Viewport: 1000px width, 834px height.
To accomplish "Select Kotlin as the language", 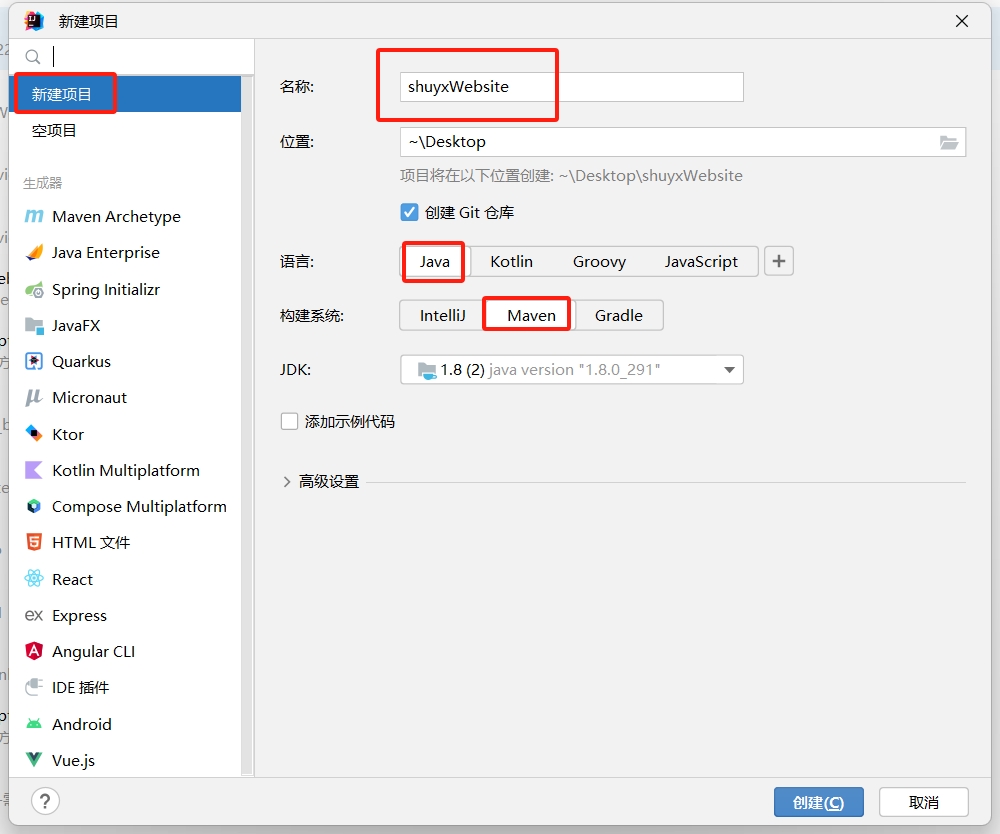I will pos(511,261).
